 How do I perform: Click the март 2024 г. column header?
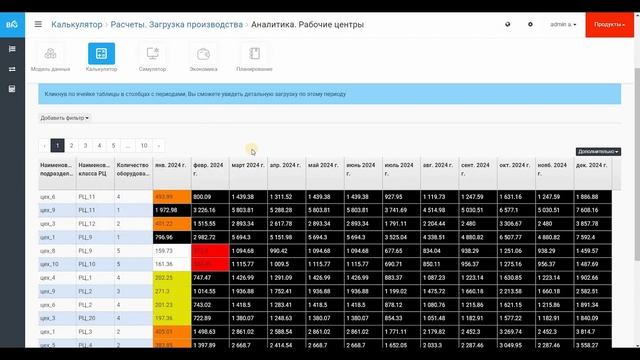click(x=248, y=173)
